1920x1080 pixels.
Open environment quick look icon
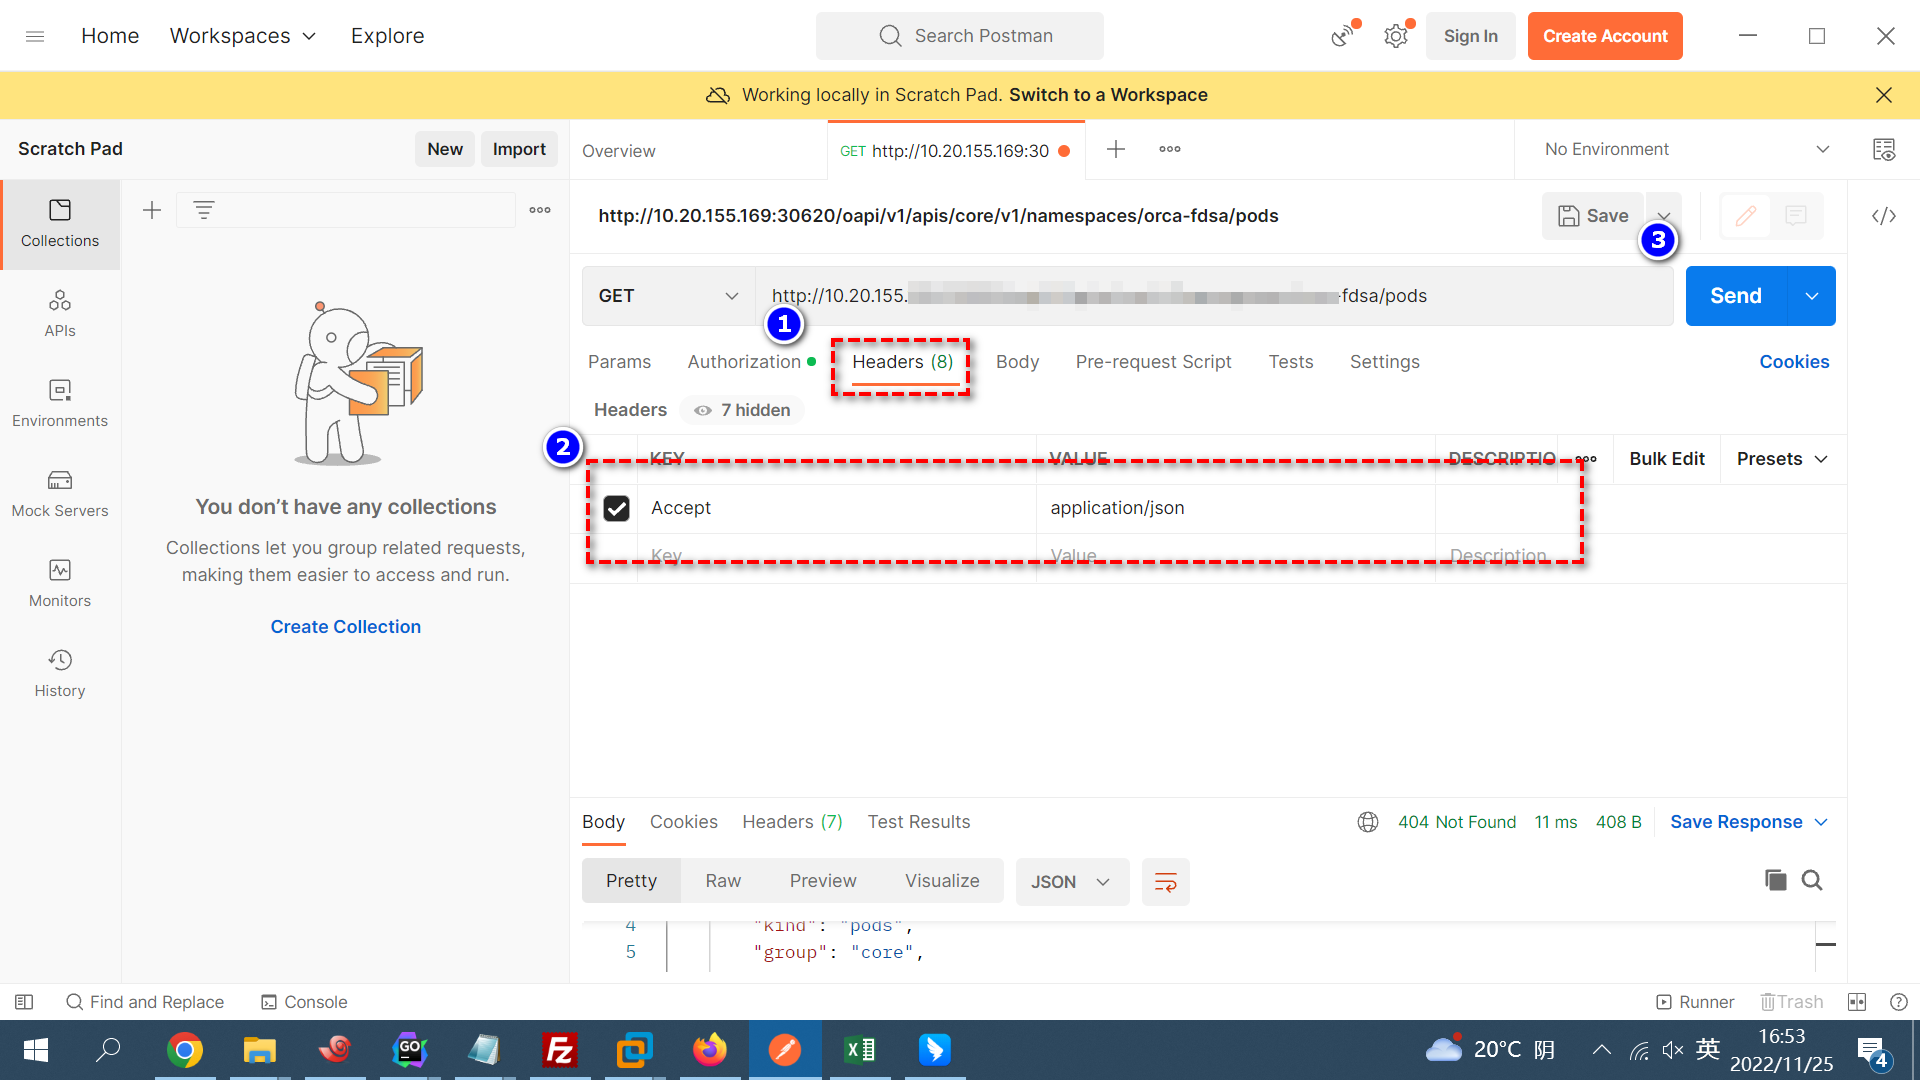1884,150
